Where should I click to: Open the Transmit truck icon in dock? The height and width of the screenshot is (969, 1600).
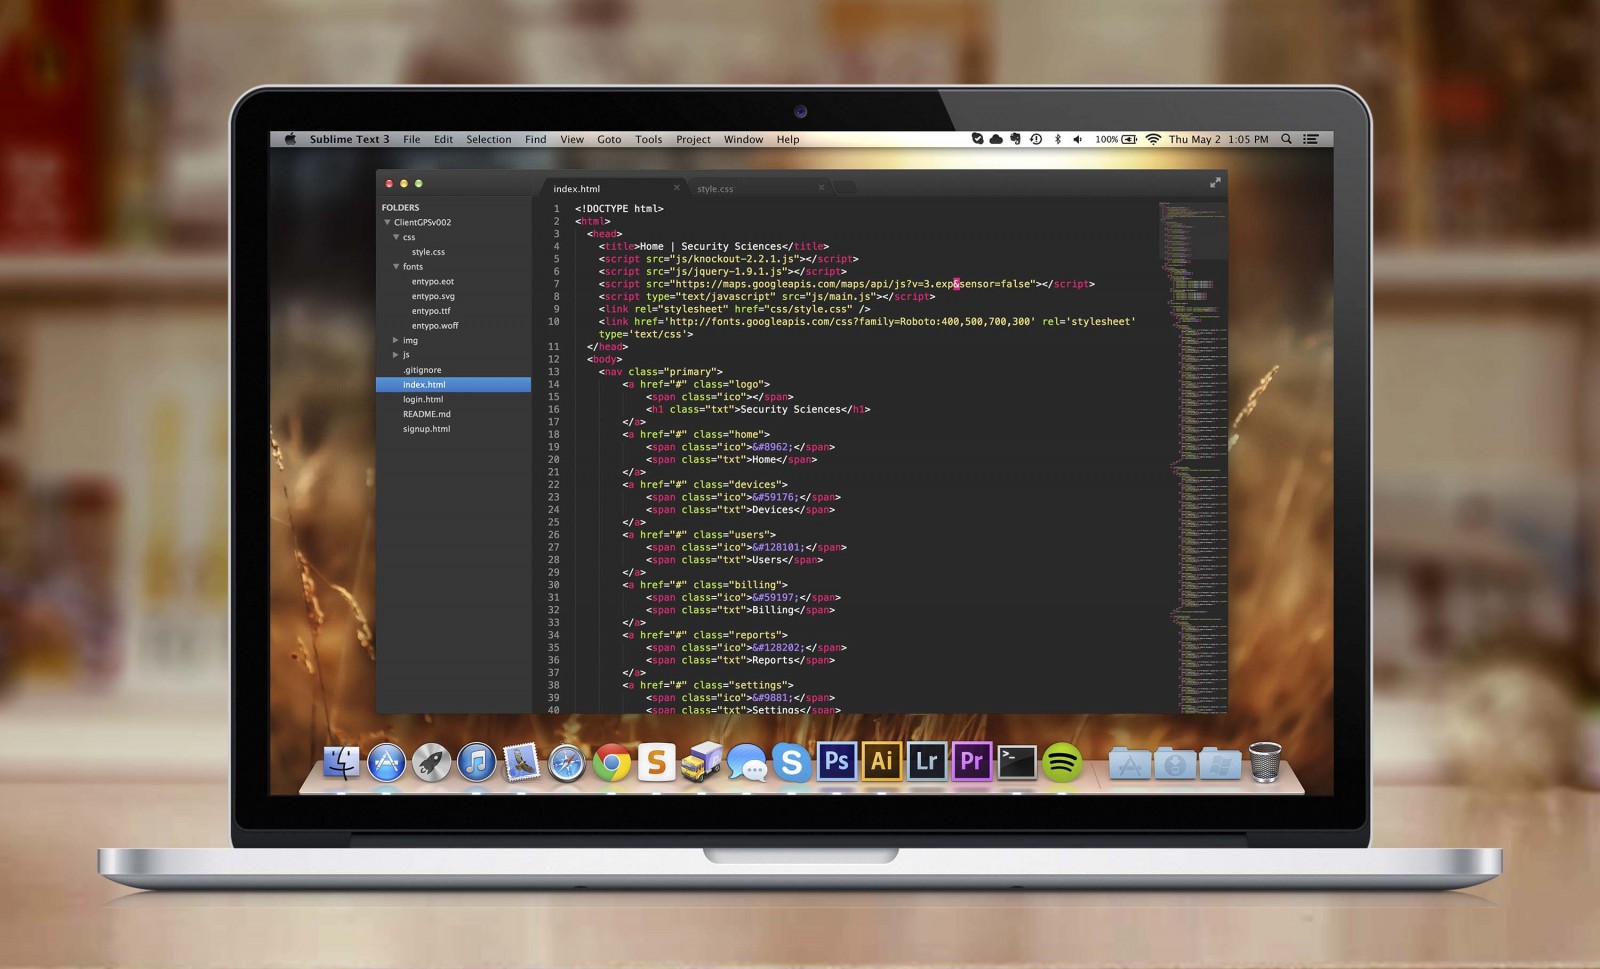pos(701,762)
